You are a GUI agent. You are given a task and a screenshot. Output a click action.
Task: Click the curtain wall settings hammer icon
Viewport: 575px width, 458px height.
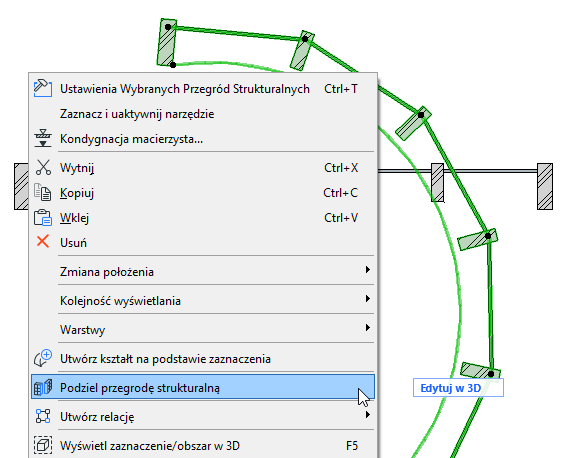[x=43, y=88]
